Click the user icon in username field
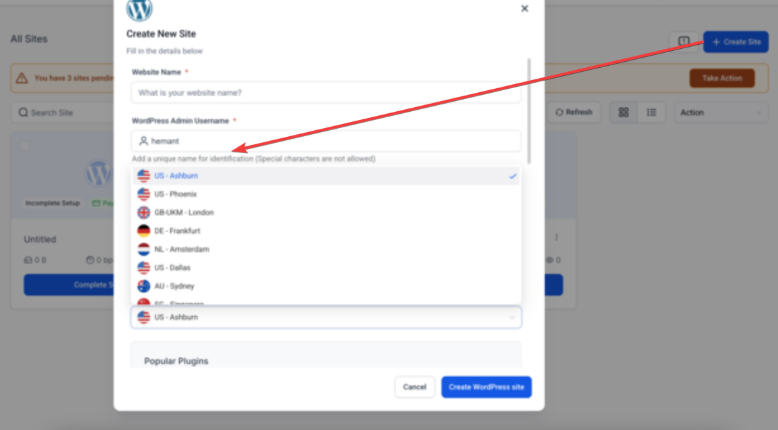Image resolution: width=778 pixels, height=430 pixels. tap(143, 141)
